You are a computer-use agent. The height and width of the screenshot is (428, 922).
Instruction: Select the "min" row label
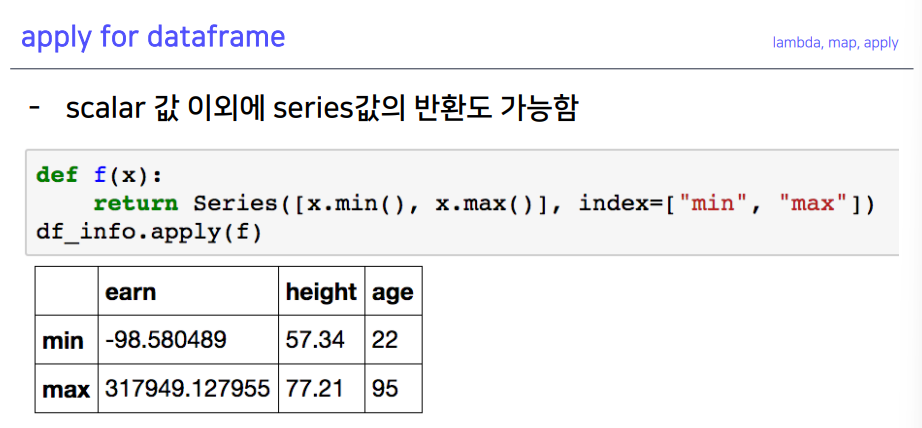tap(63, 340)
